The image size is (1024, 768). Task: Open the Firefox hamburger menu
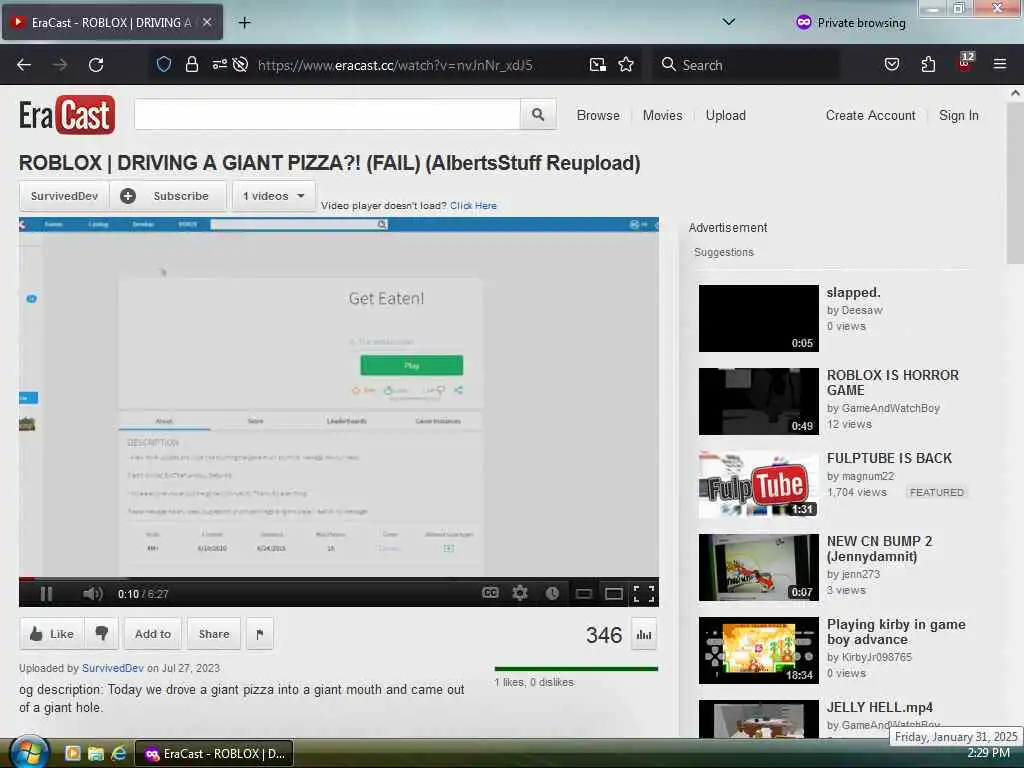coord(1000,64)
